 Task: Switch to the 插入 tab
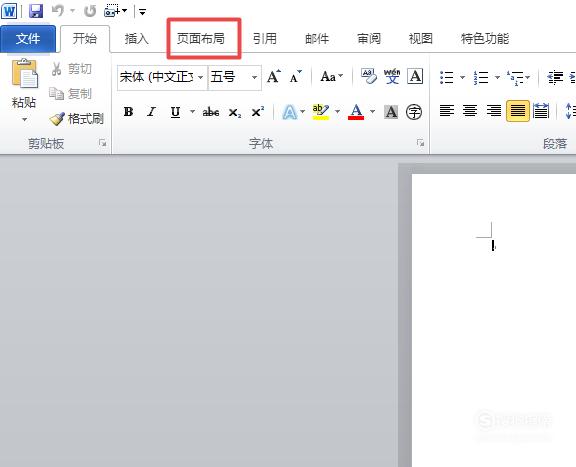point(136,39)
